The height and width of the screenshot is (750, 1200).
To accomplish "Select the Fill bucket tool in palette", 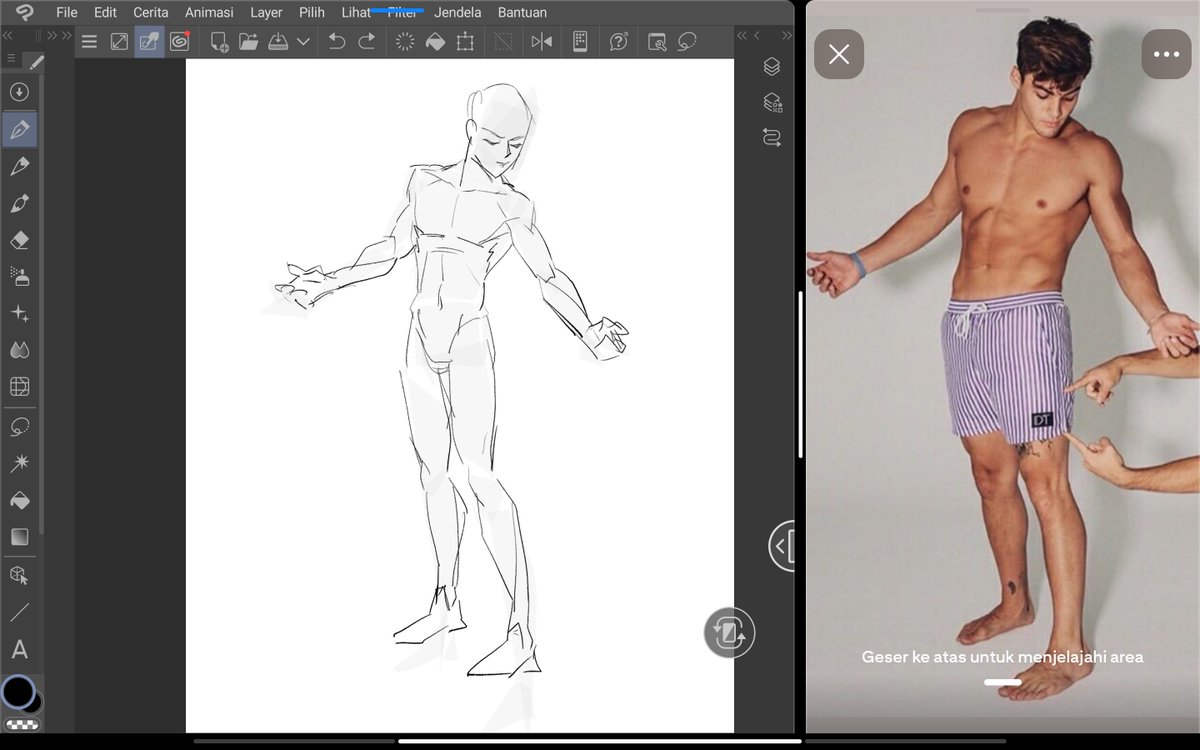I will click(19, 500).
